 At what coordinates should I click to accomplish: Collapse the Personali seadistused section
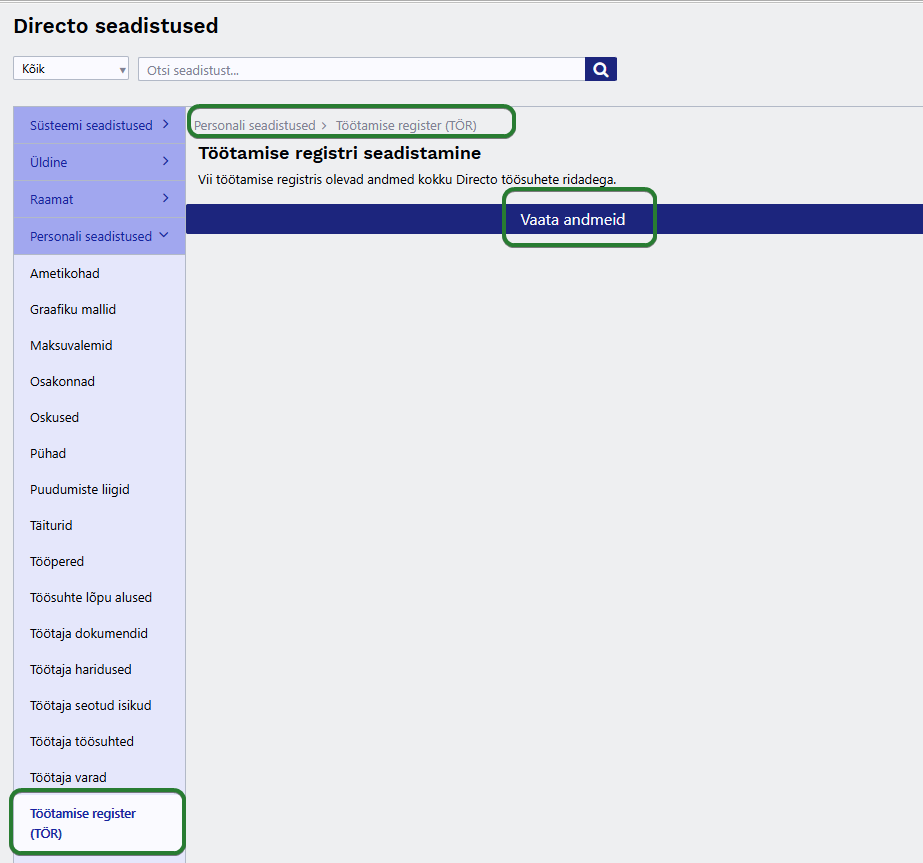coord(99,236)
